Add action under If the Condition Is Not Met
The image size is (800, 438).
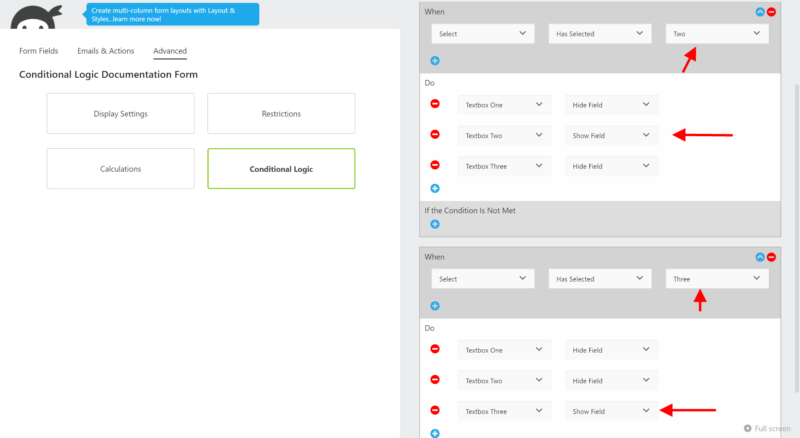(435, 225)
